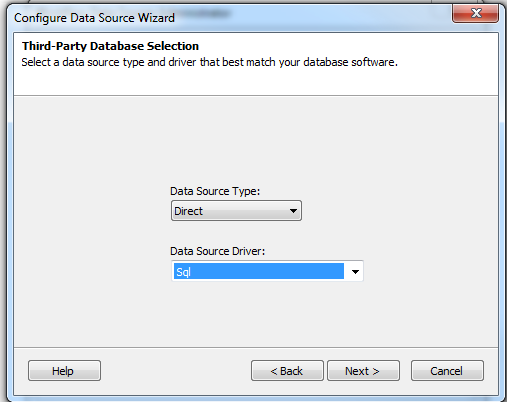Proceed with the Next > button
Screen dimensions: 507x402
363,370
